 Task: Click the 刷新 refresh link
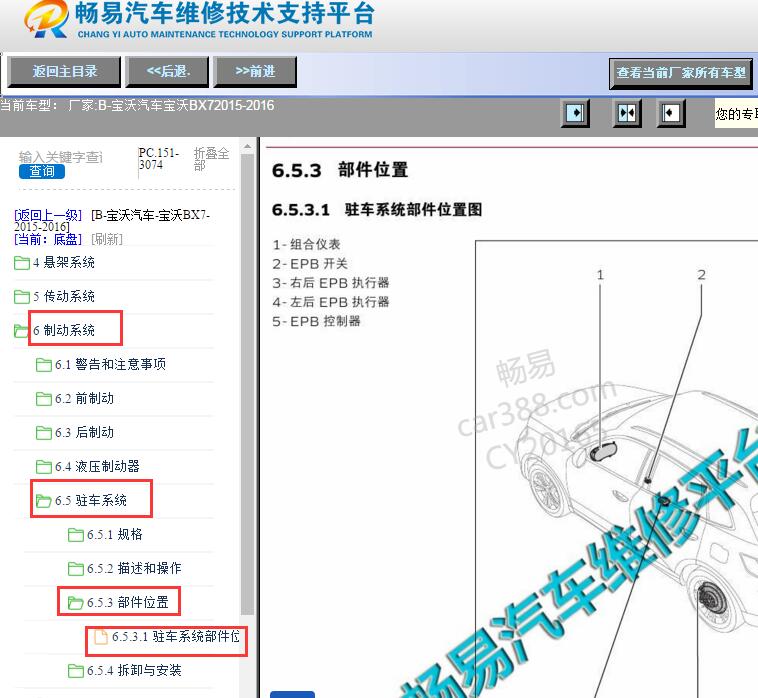(x=107, y=239)
